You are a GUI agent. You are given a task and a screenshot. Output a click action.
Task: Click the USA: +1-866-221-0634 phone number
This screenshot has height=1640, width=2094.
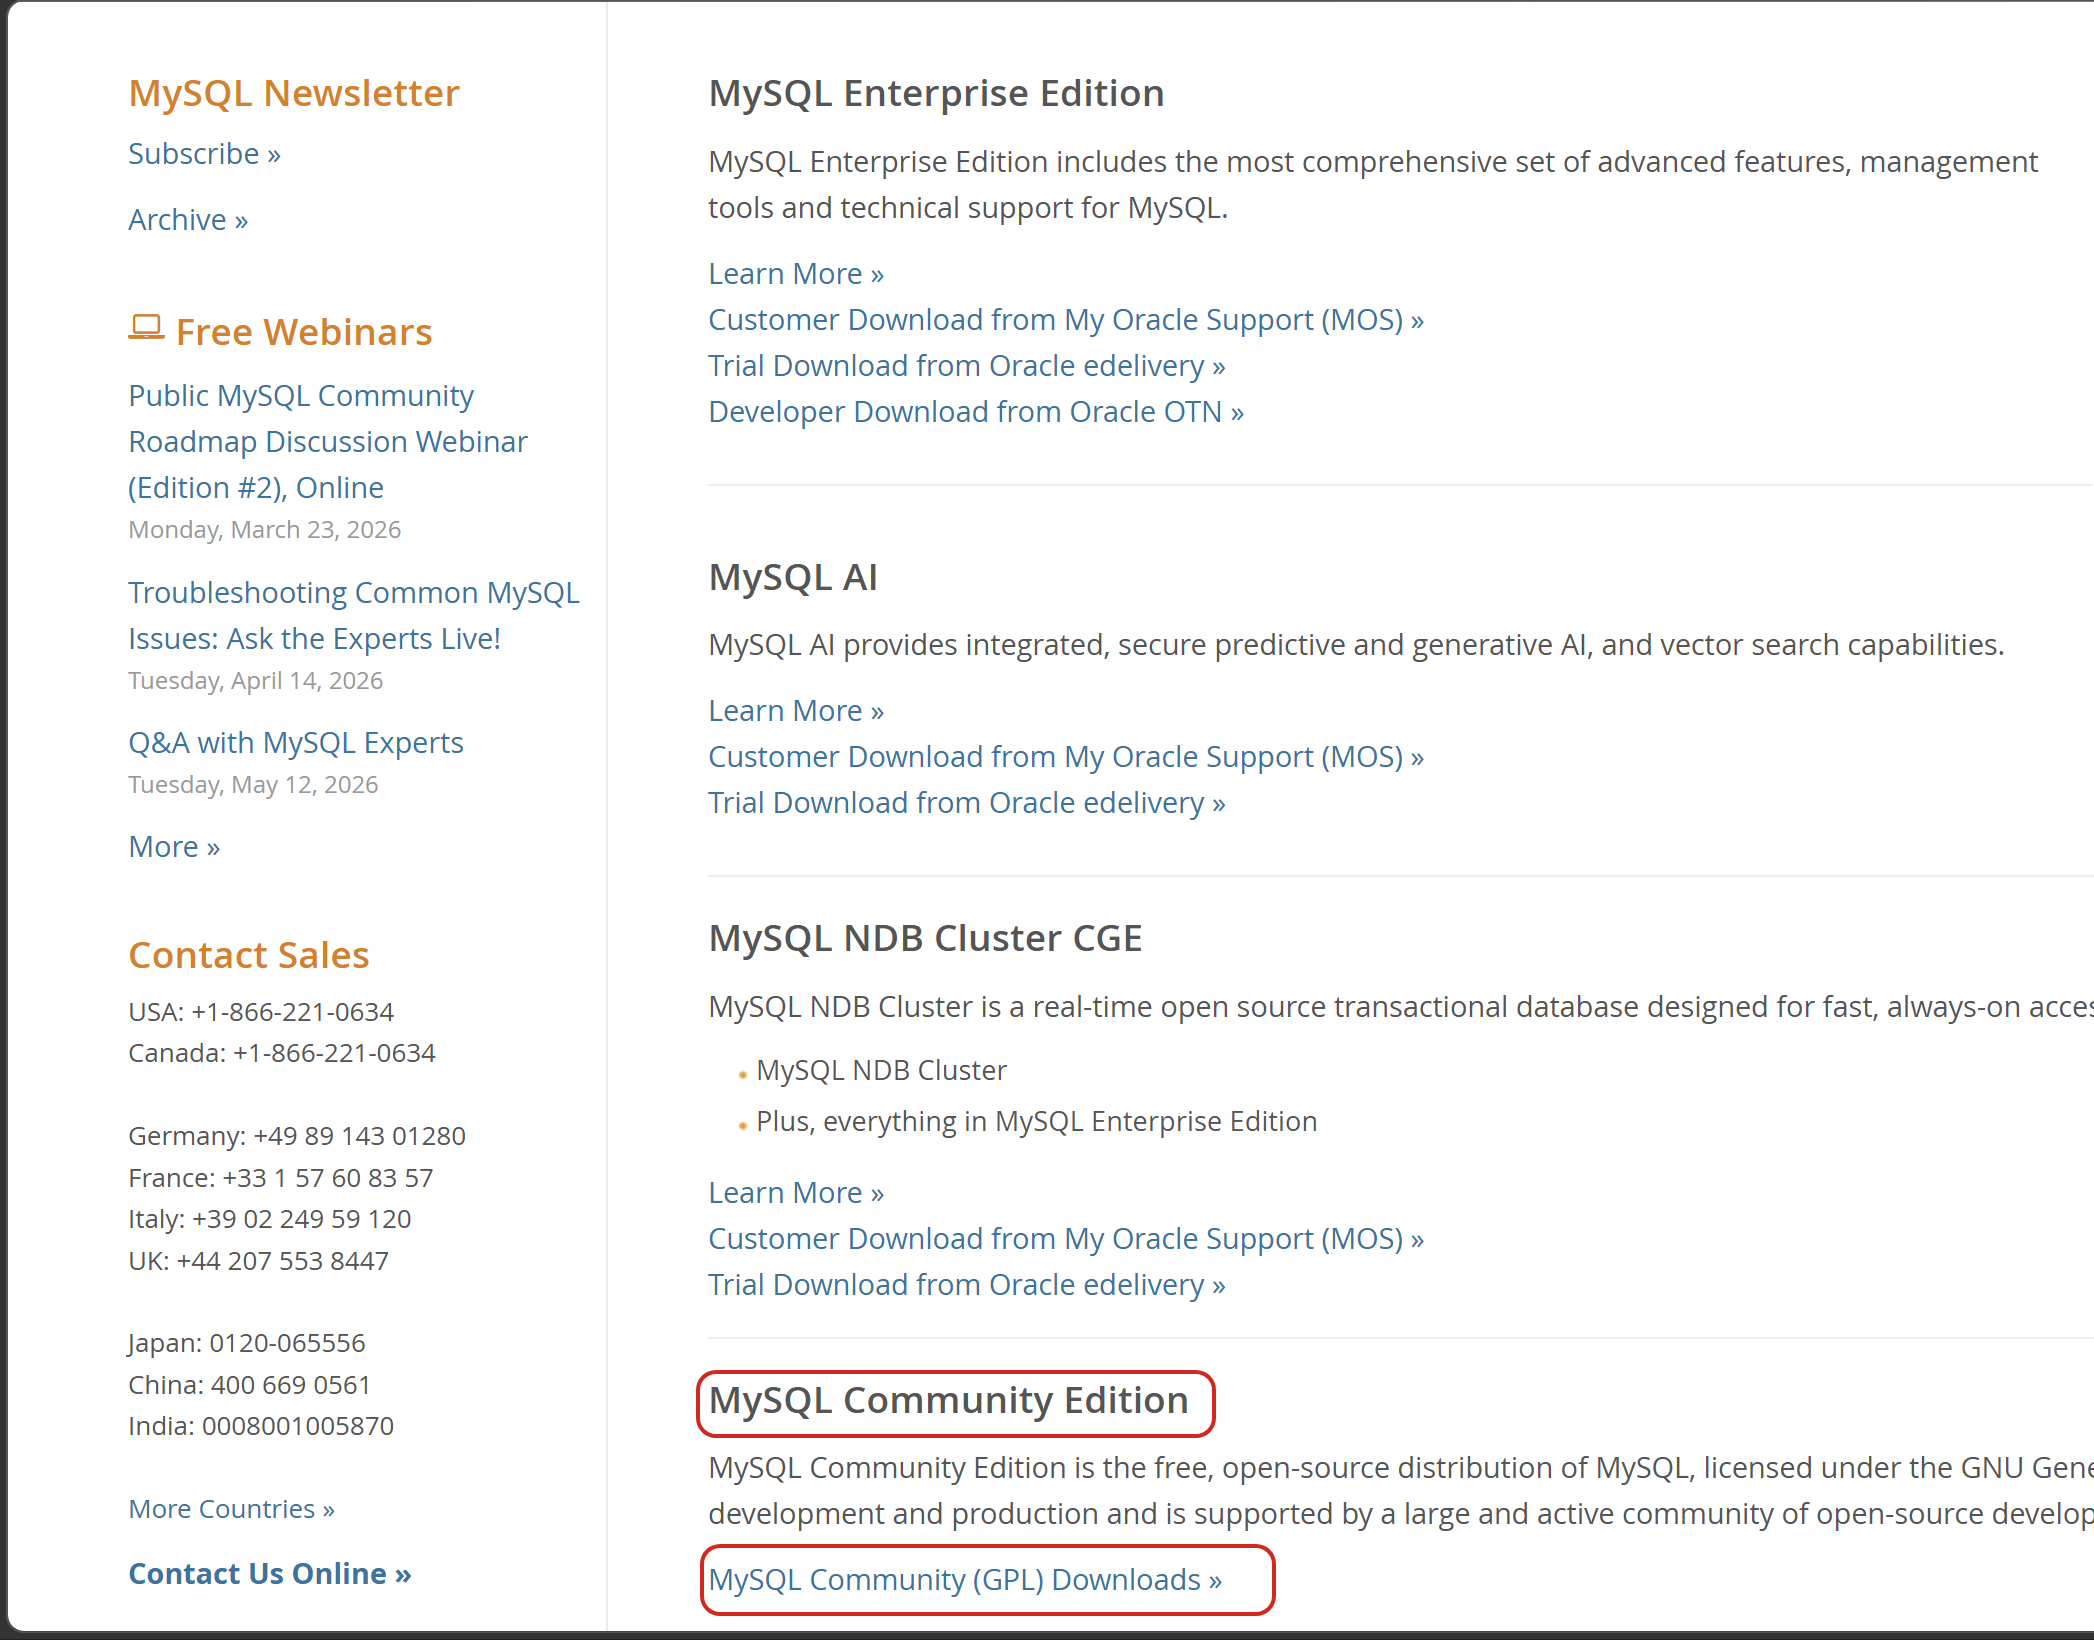[261, 1012]
